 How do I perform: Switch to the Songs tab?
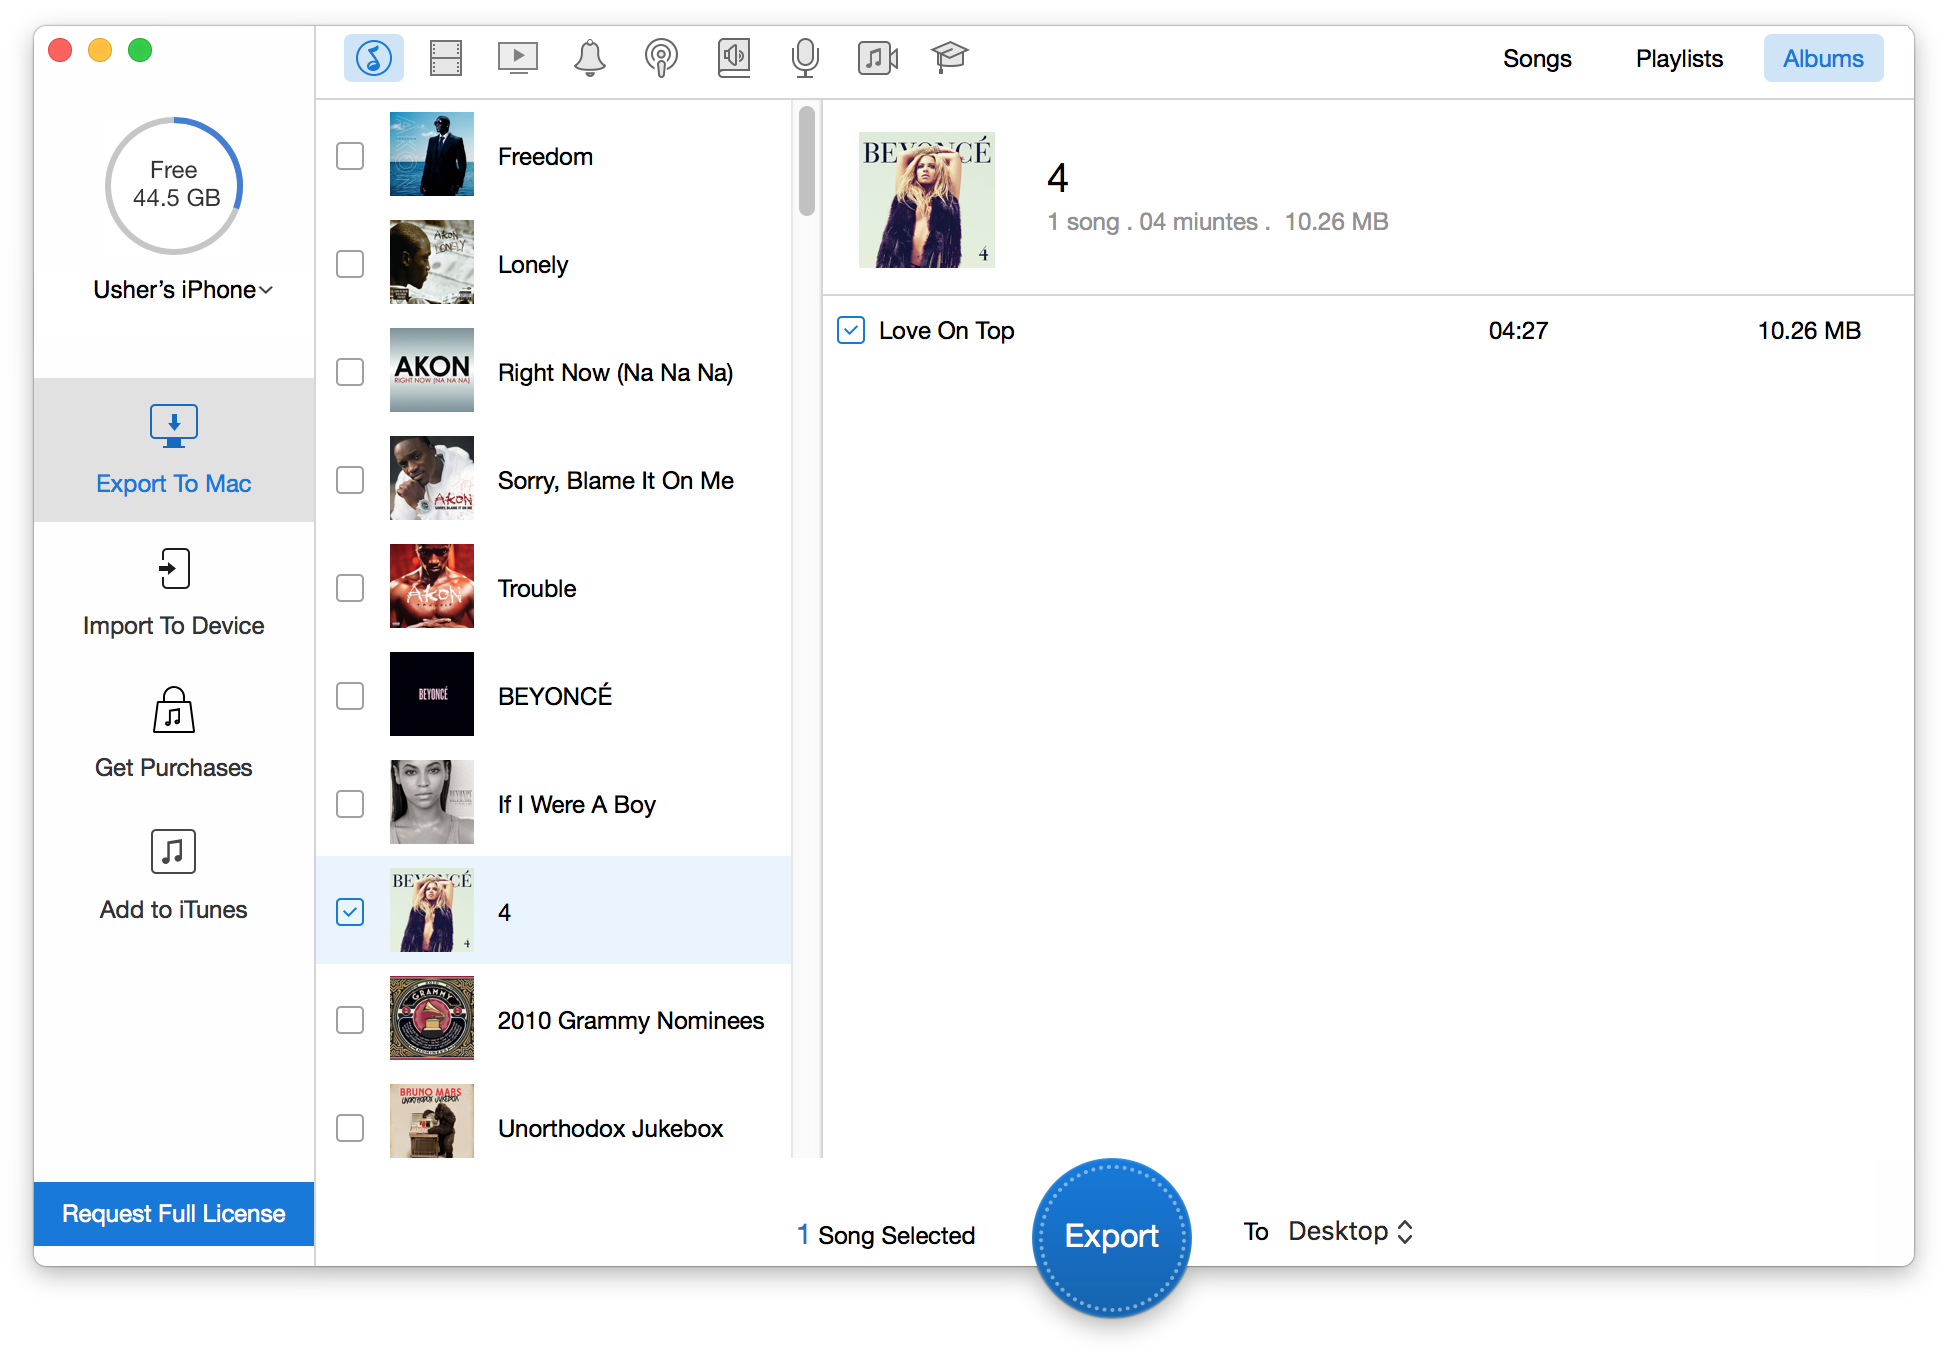pyautogui.click(x=1537, y=58)
